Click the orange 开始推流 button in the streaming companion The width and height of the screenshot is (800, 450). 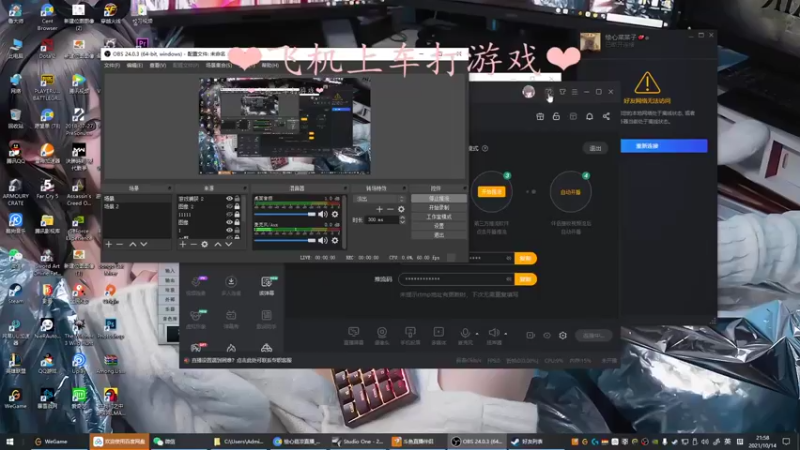click(x=491, y=192)
